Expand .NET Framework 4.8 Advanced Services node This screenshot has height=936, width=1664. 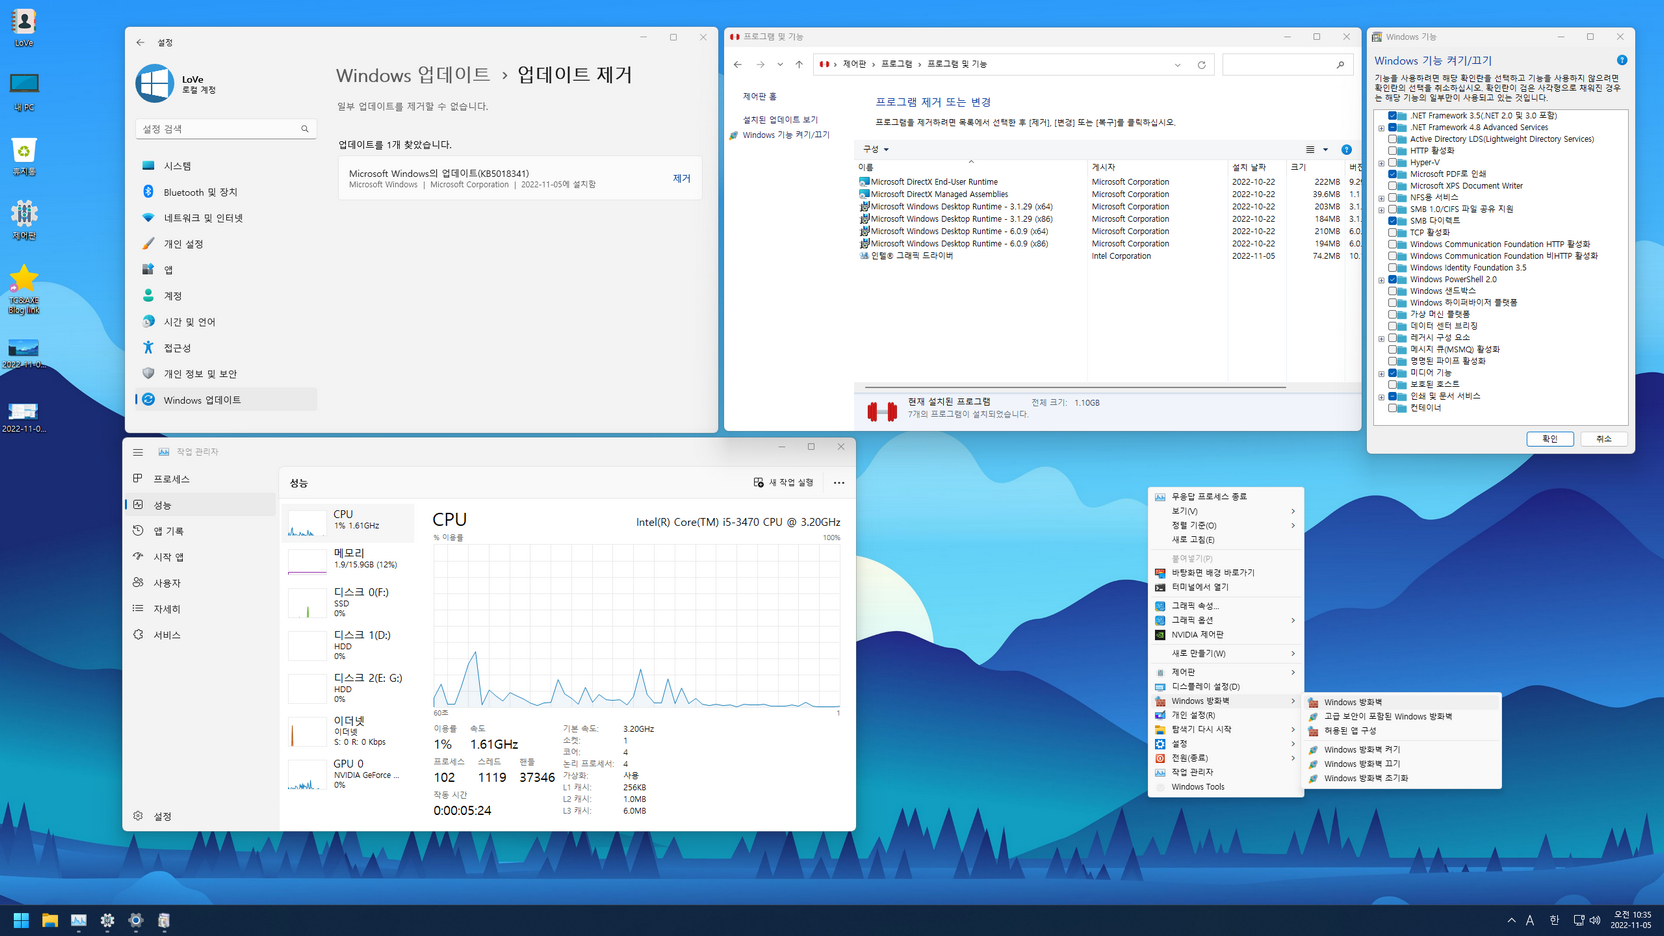click(x=1382, y=128)
